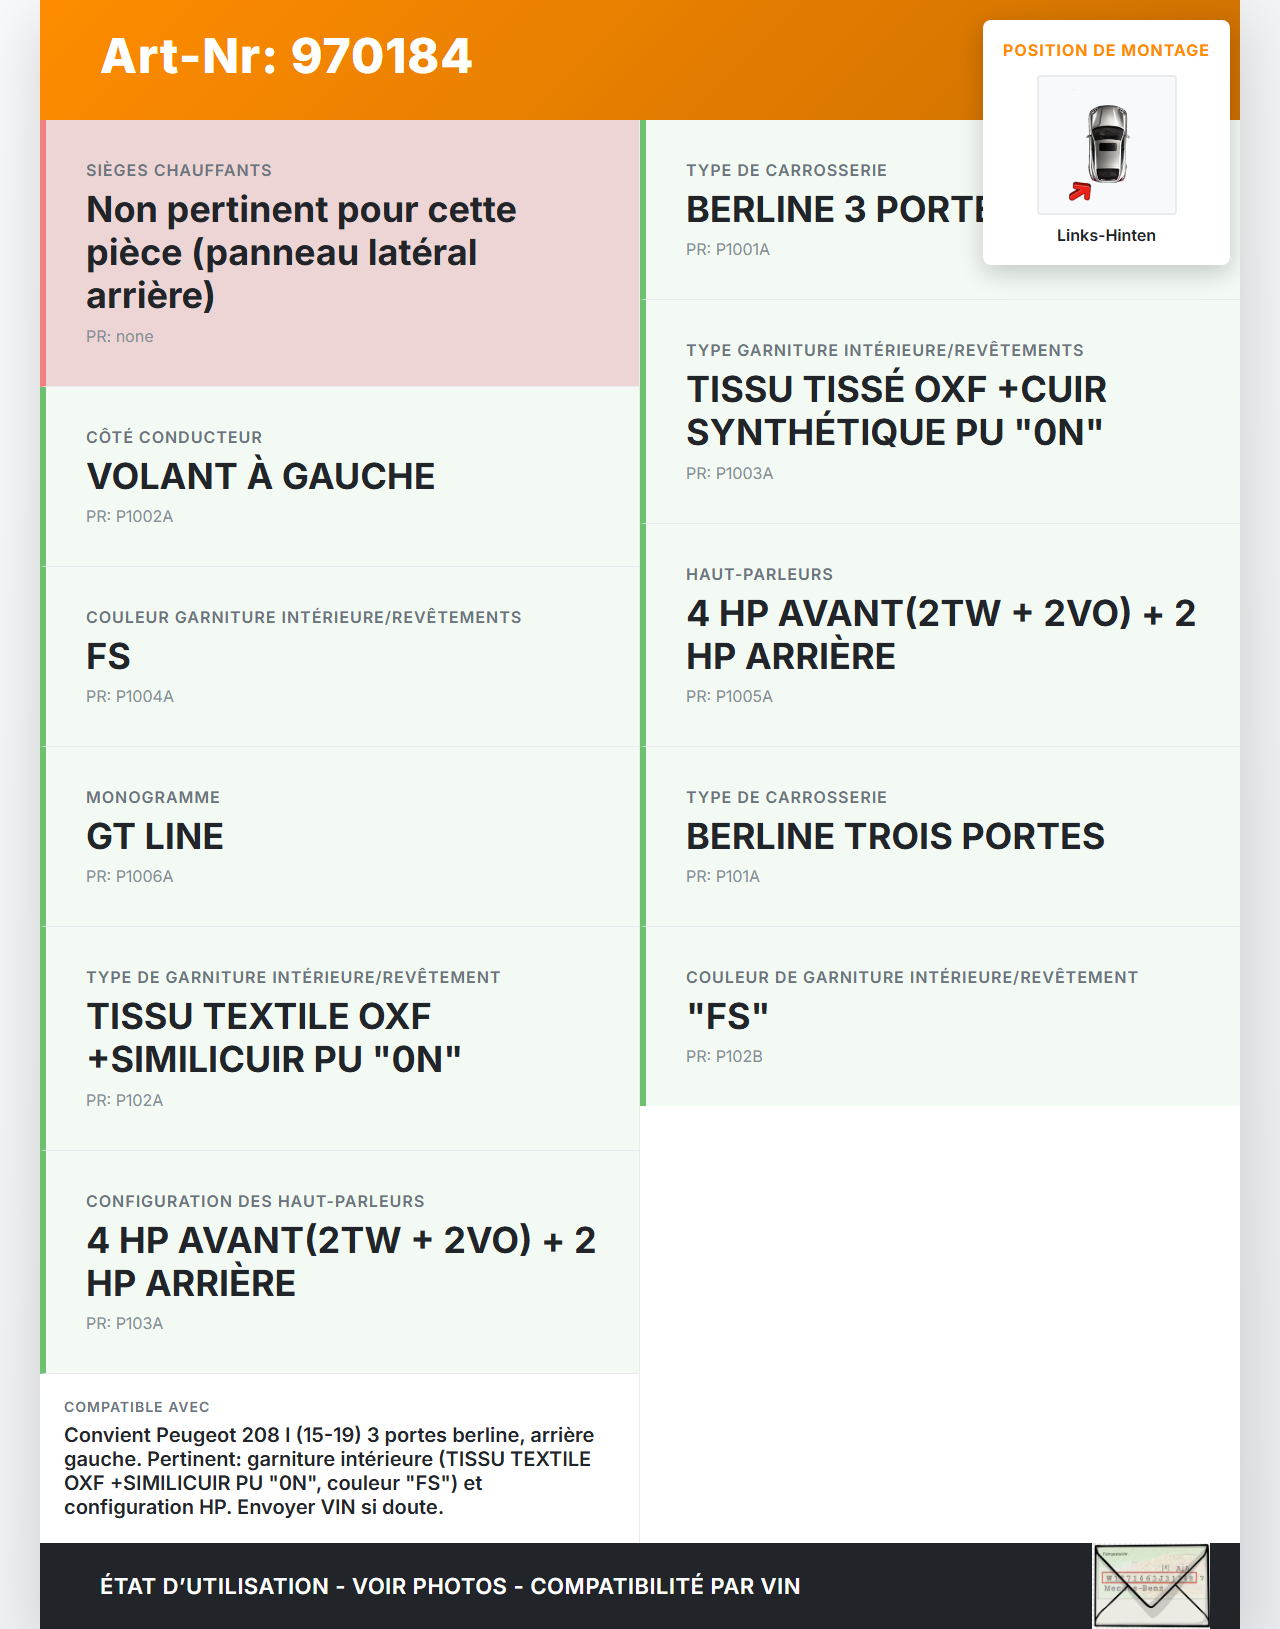Click the Haut-Parleurs card with PR: P1005A
The image size is (1280, 1629).
point(940,635)
